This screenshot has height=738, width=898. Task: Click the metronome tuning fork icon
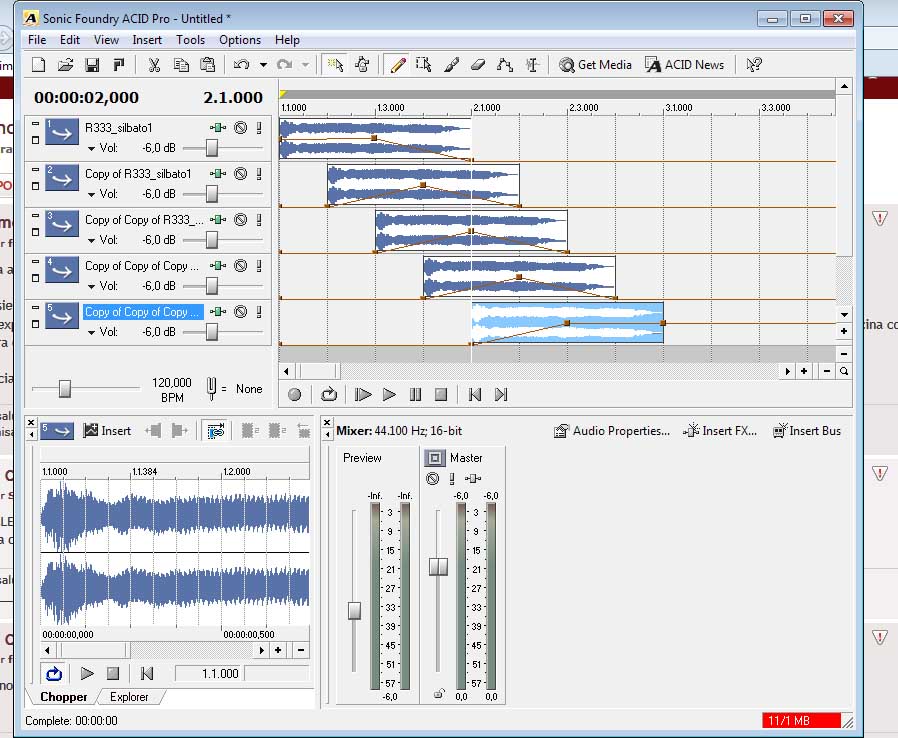212,388
